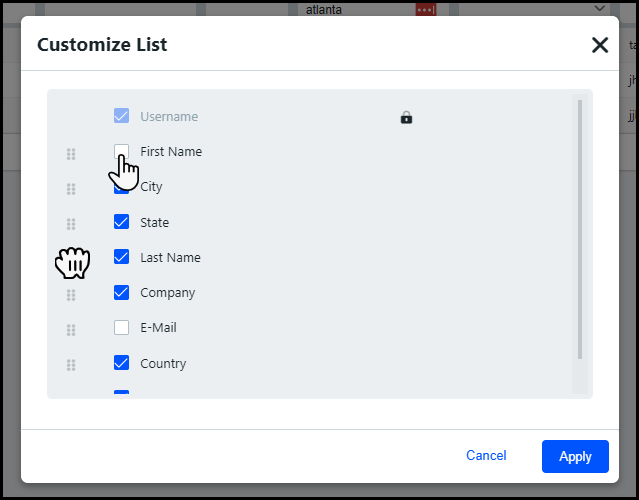Select the State row drag handle
This screenshot has width=639, height=500.
[x=71, y=224]
